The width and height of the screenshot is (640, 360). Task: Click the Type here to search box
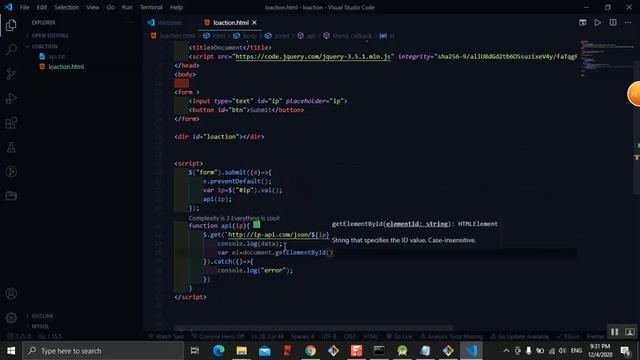pos(103,351)
